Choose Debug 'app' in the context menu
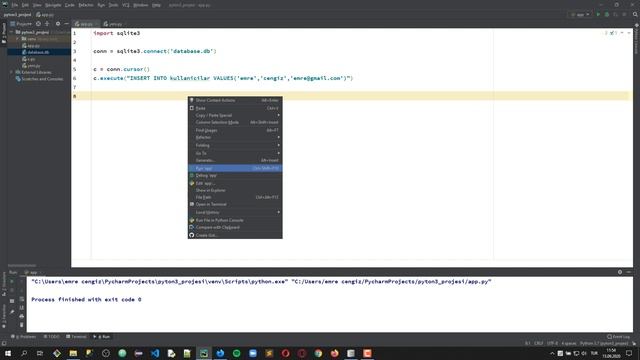The image size is (640, 360). click(x=235, y=176)
